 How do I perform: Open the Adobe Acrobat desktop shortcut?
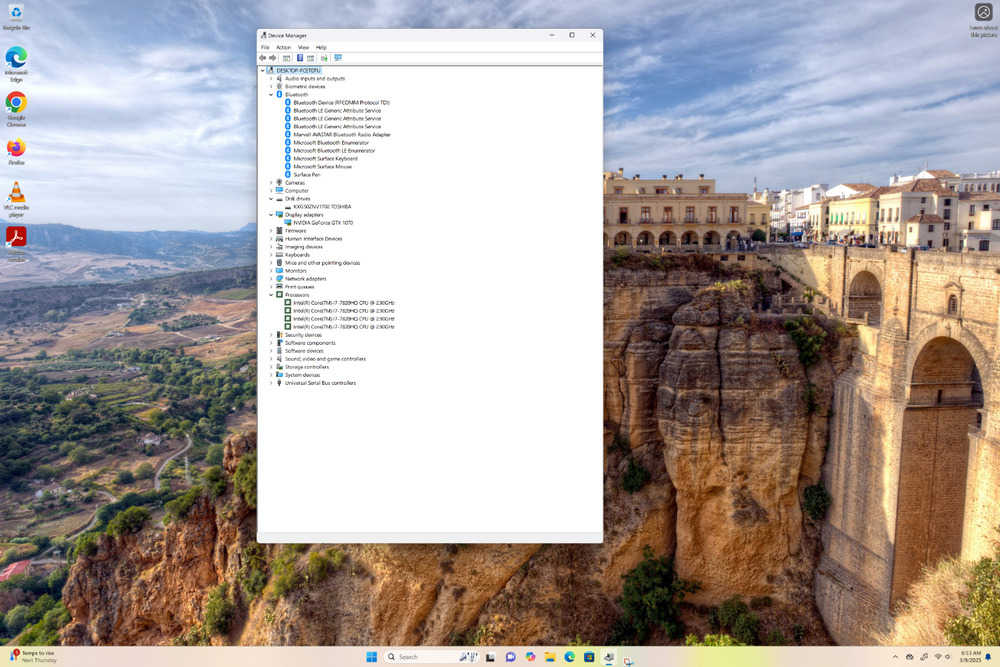16,242
